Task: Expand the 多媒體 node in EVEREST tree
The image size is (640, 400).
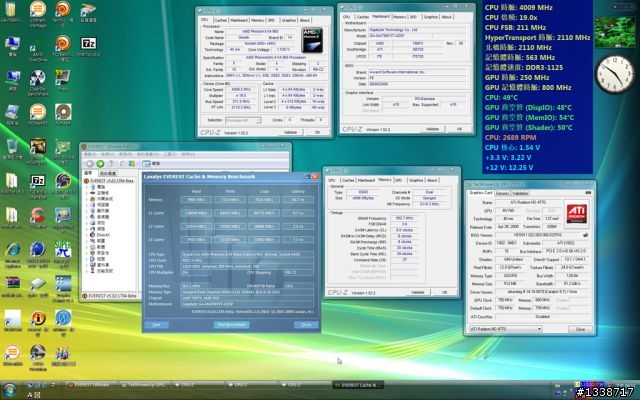Action: pos(87,217)
